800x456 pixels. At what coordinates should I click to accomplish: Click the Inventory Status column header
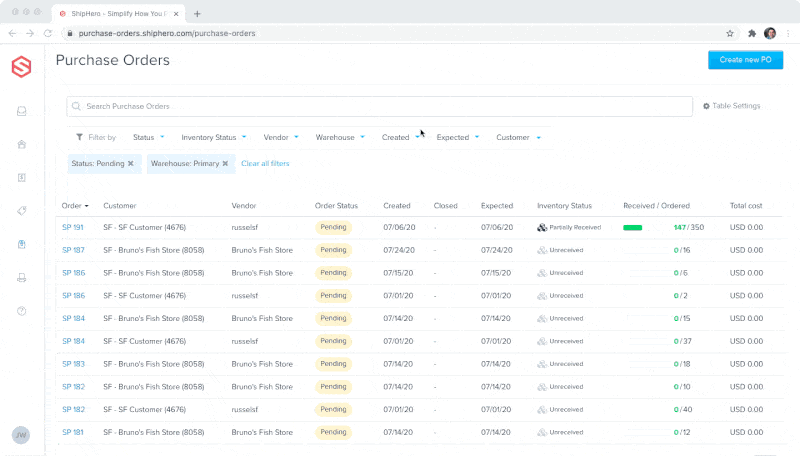[x=564, y=206]
